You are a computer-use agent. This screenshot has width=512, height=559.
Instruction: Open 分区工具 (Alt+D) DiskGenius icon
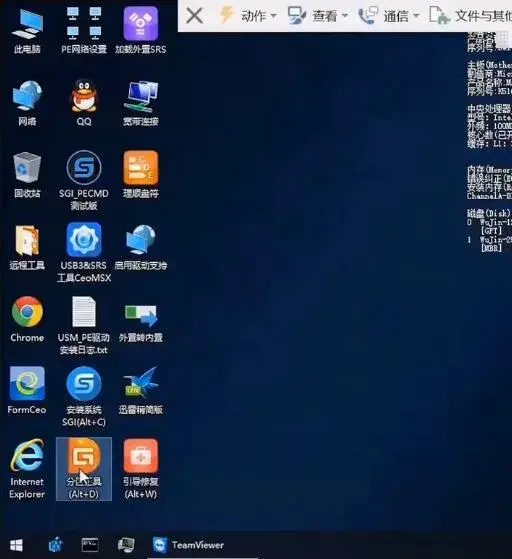[x=84, y=469]
